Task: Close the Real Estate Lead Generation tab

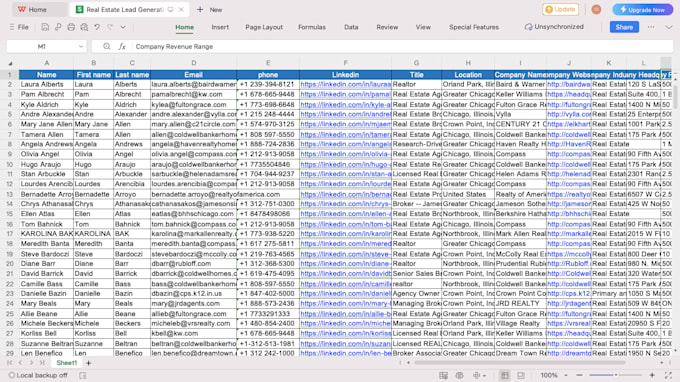Action: pyautogui.click(x=181, y=9)
